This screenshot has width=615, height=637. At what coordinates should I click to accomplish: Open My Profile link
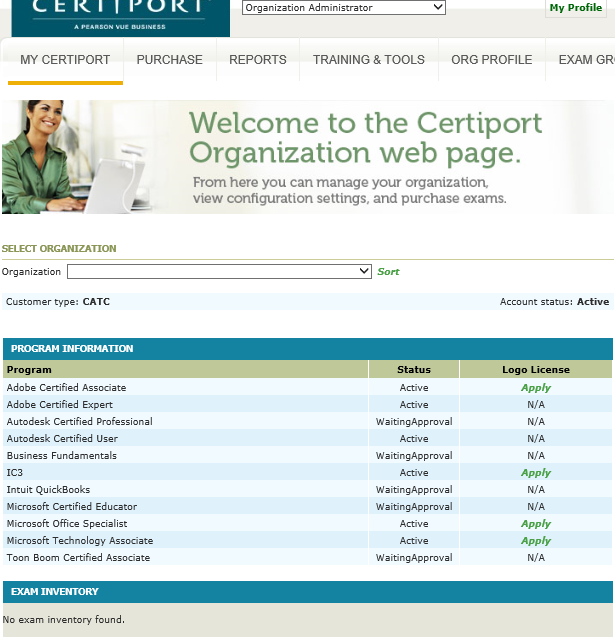(576, 8)
